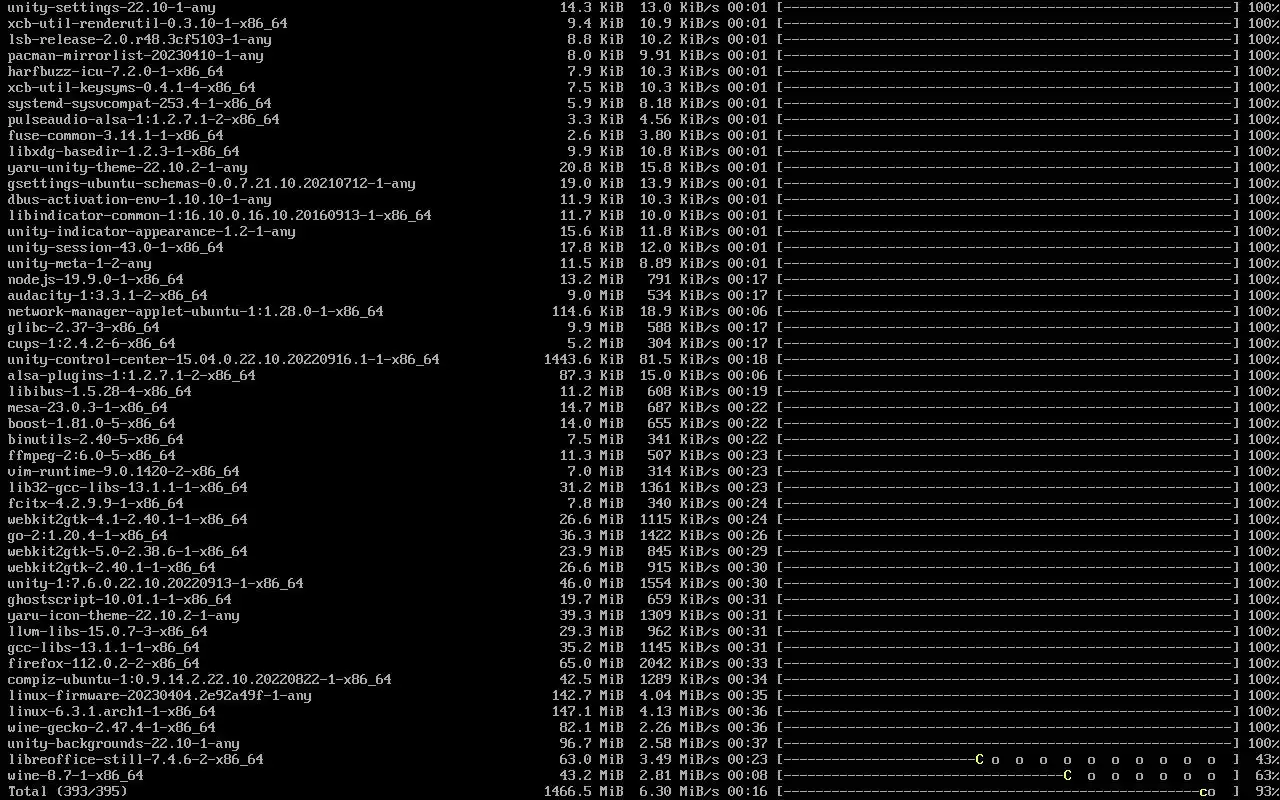The image size is (1280, 800).
Task: Click the libreoffice-still download progress bar
Action: (1008, 759)
